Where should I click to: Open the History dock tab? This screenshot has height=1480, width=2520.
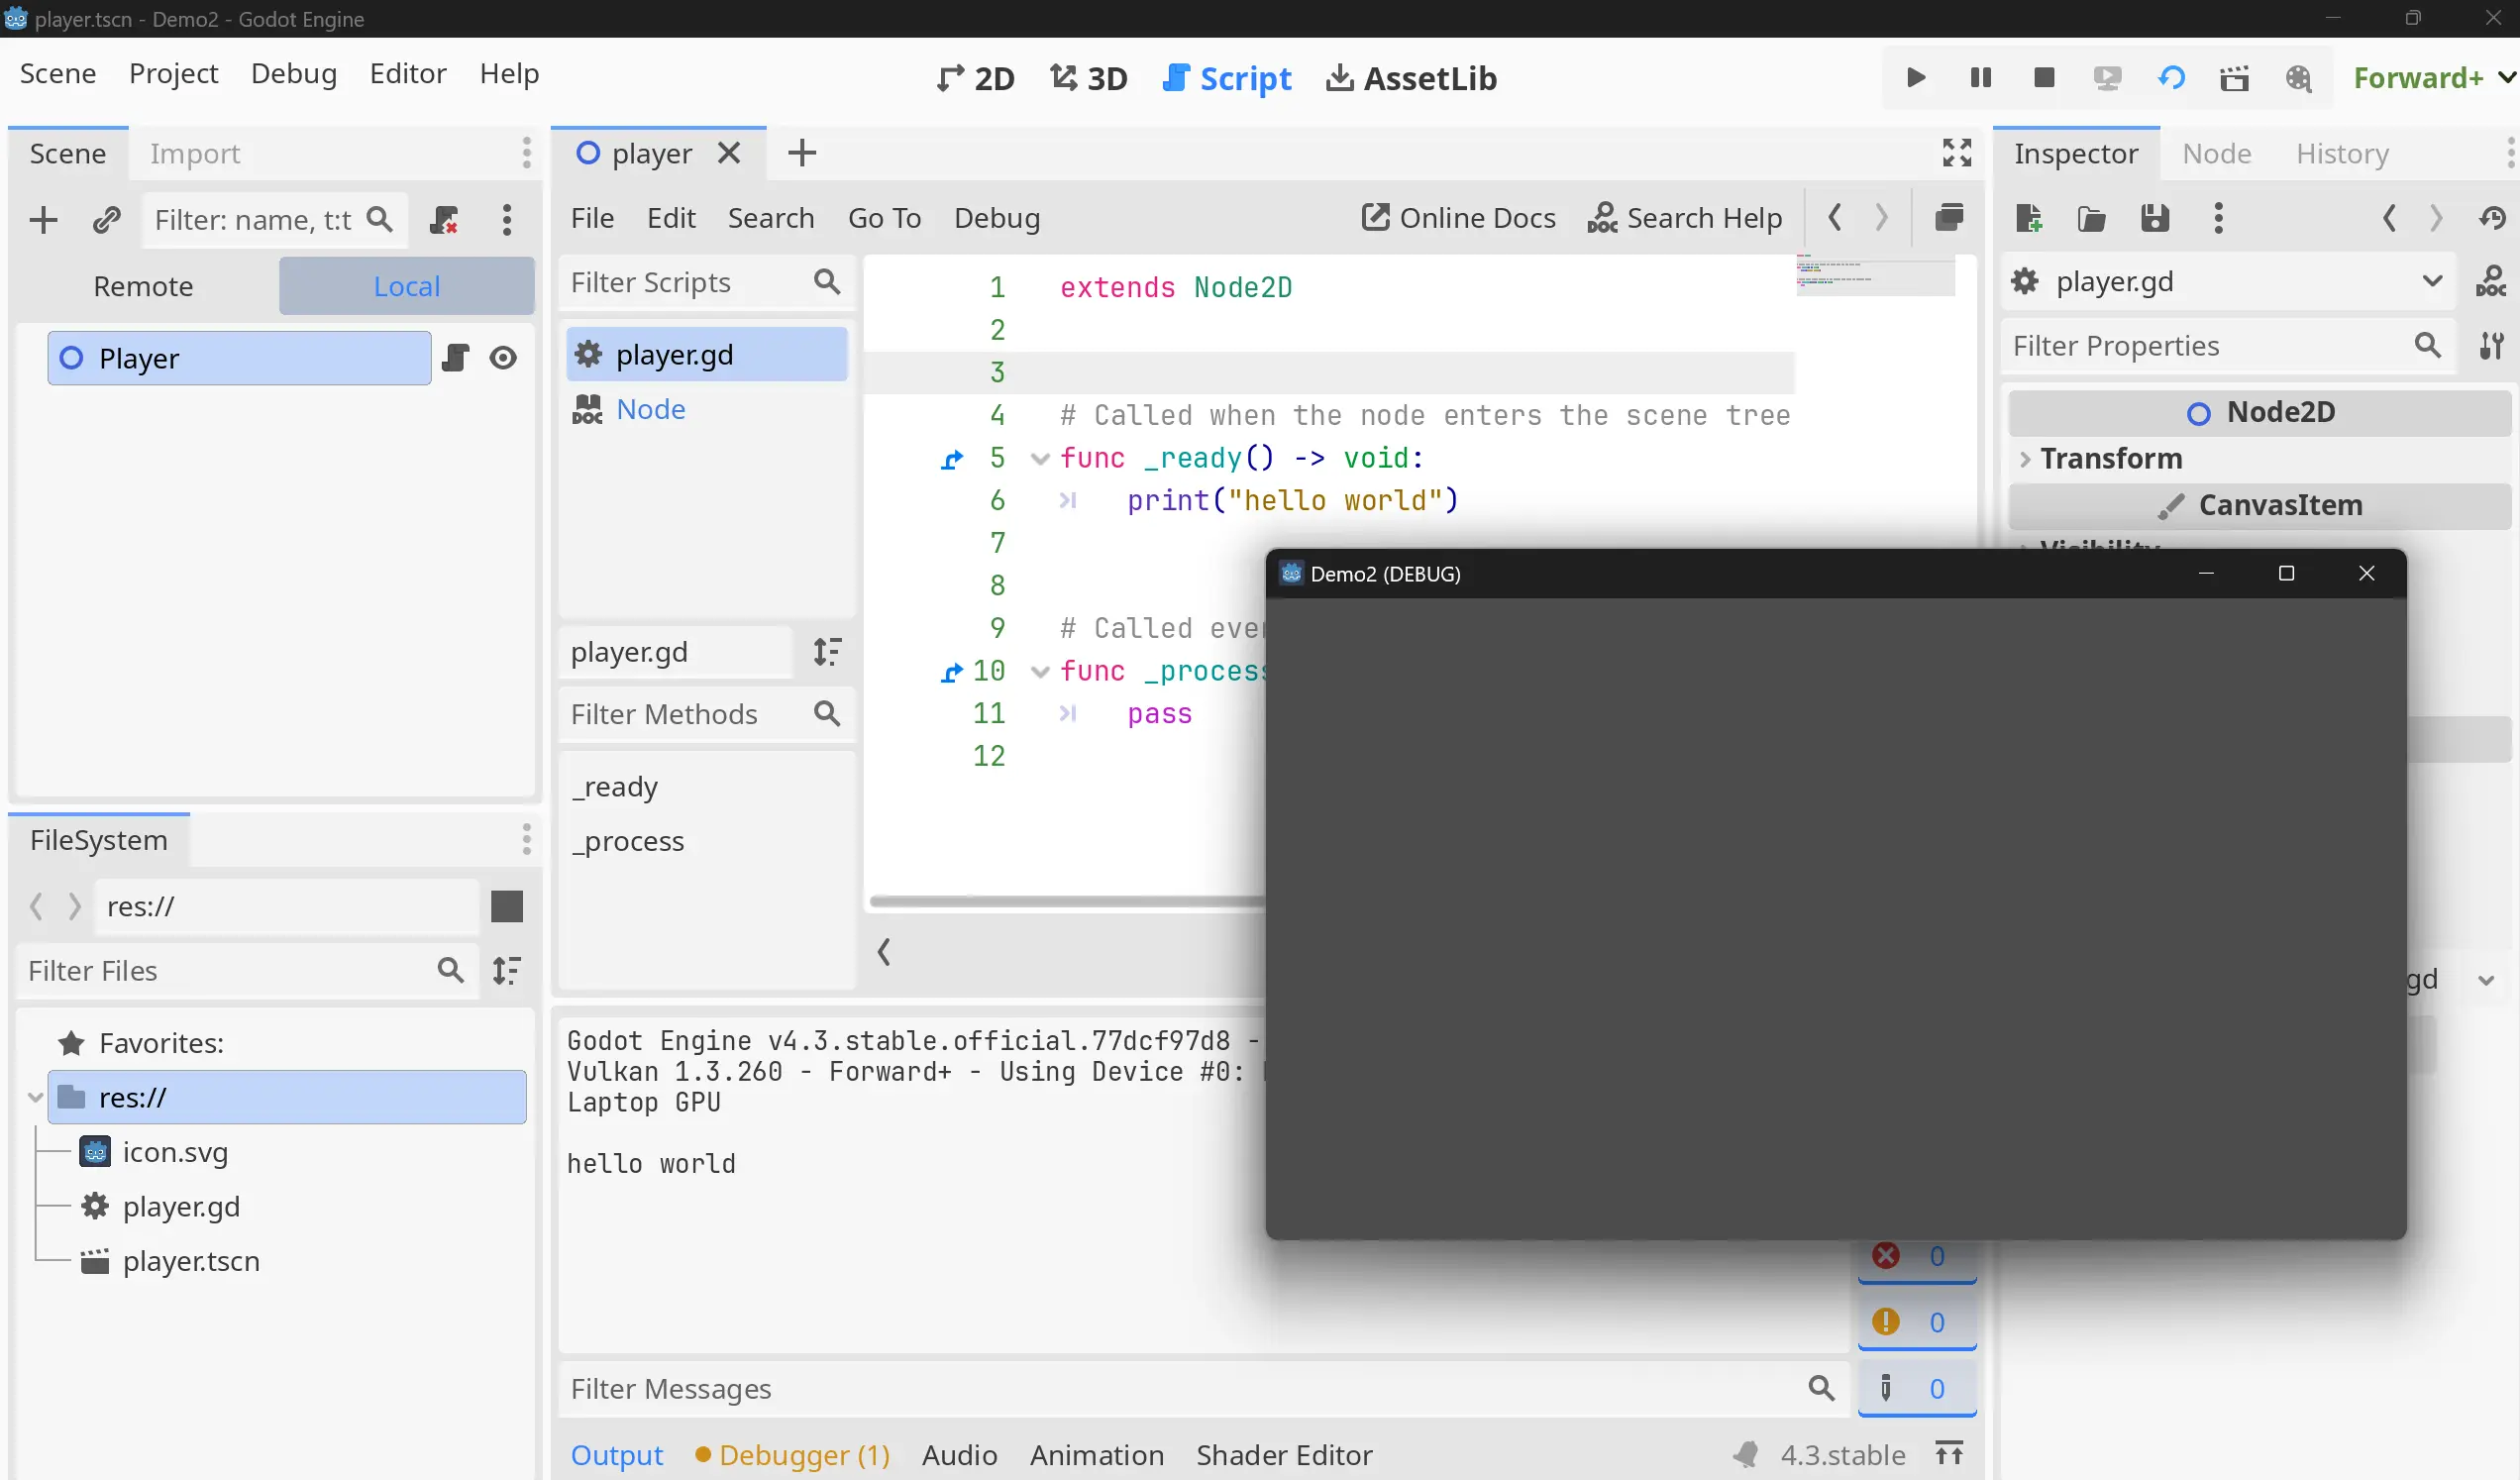(x=2342, y=153)
